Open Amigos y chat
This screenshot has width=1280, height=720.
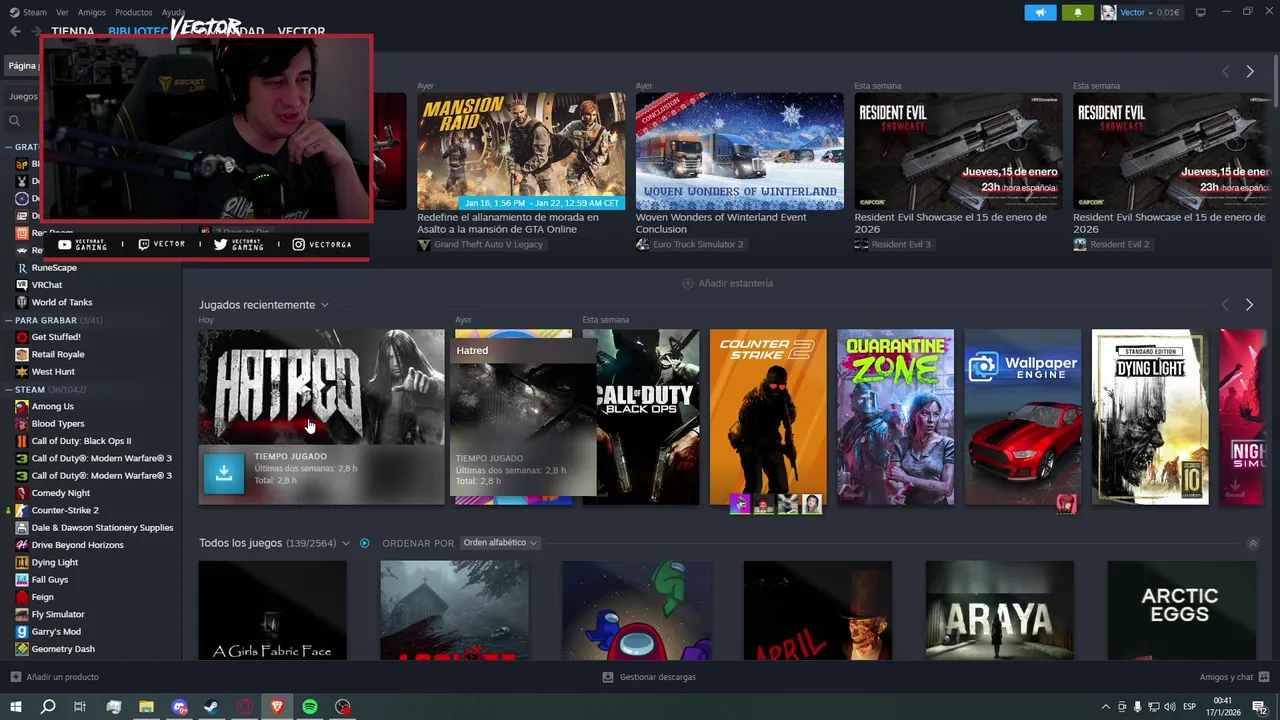(x=1233, y=677)
